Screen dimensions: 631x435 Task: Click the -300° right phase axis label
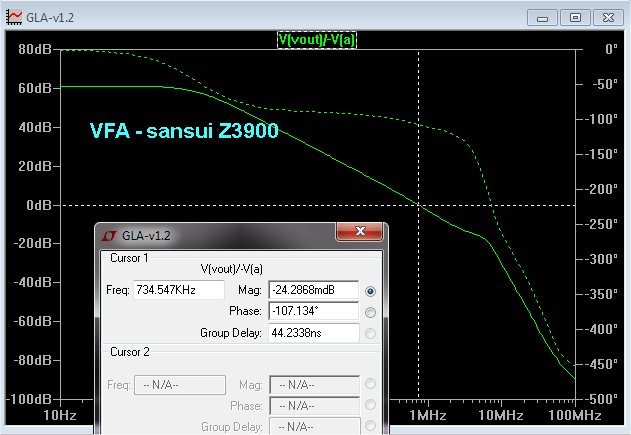pyautogui.click(x=601, y=259)
